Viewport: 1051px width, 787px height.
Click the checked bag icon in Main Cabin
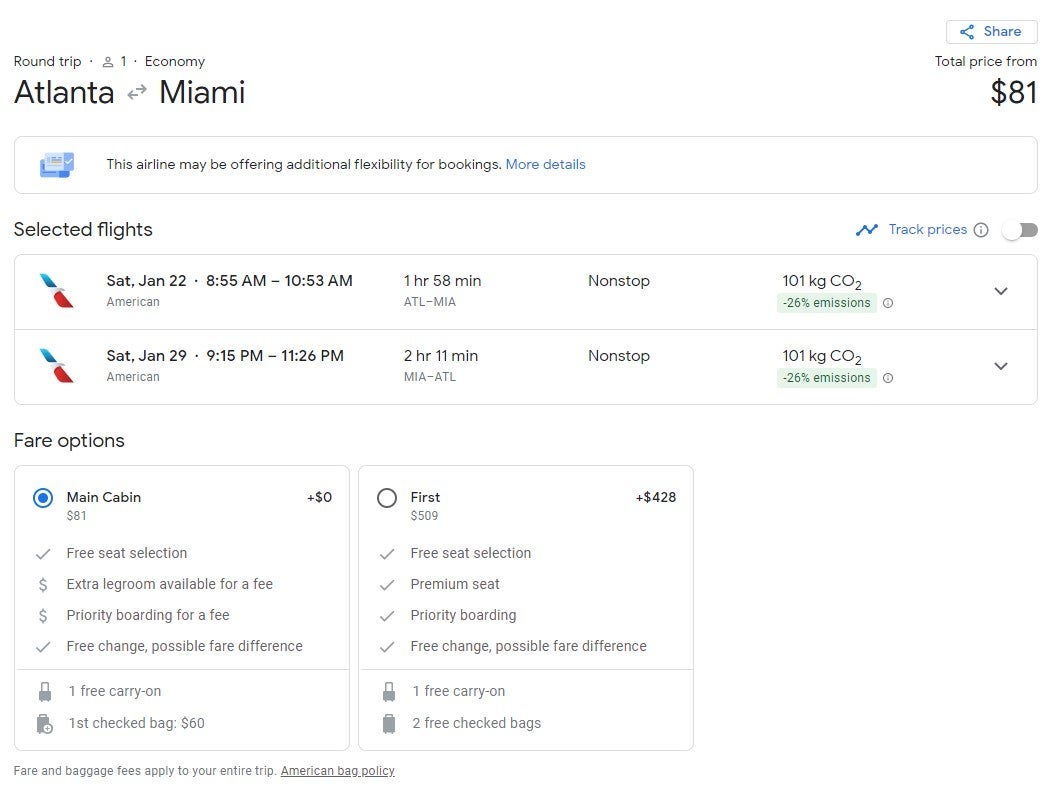44,724
